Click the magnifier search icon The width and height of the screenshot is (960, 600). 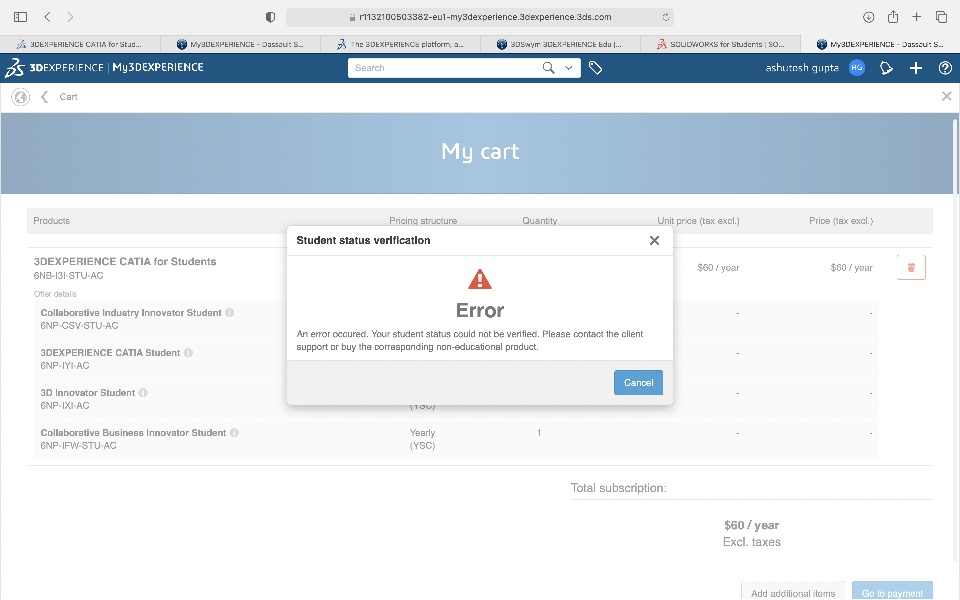pos(549,68)
